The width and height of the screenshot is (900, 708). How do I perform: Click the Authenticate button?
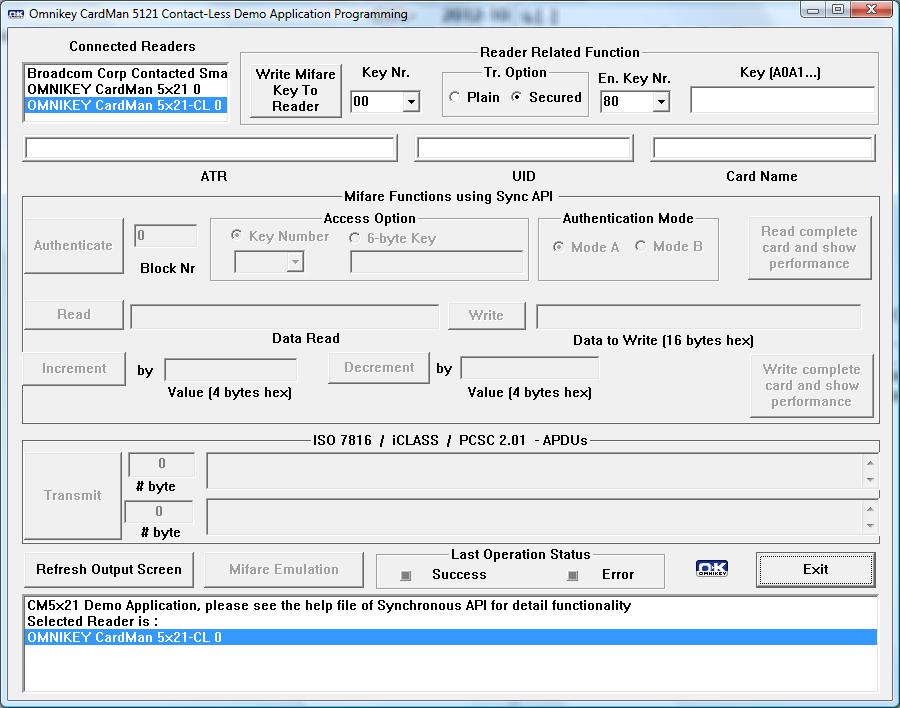(73, 245)
